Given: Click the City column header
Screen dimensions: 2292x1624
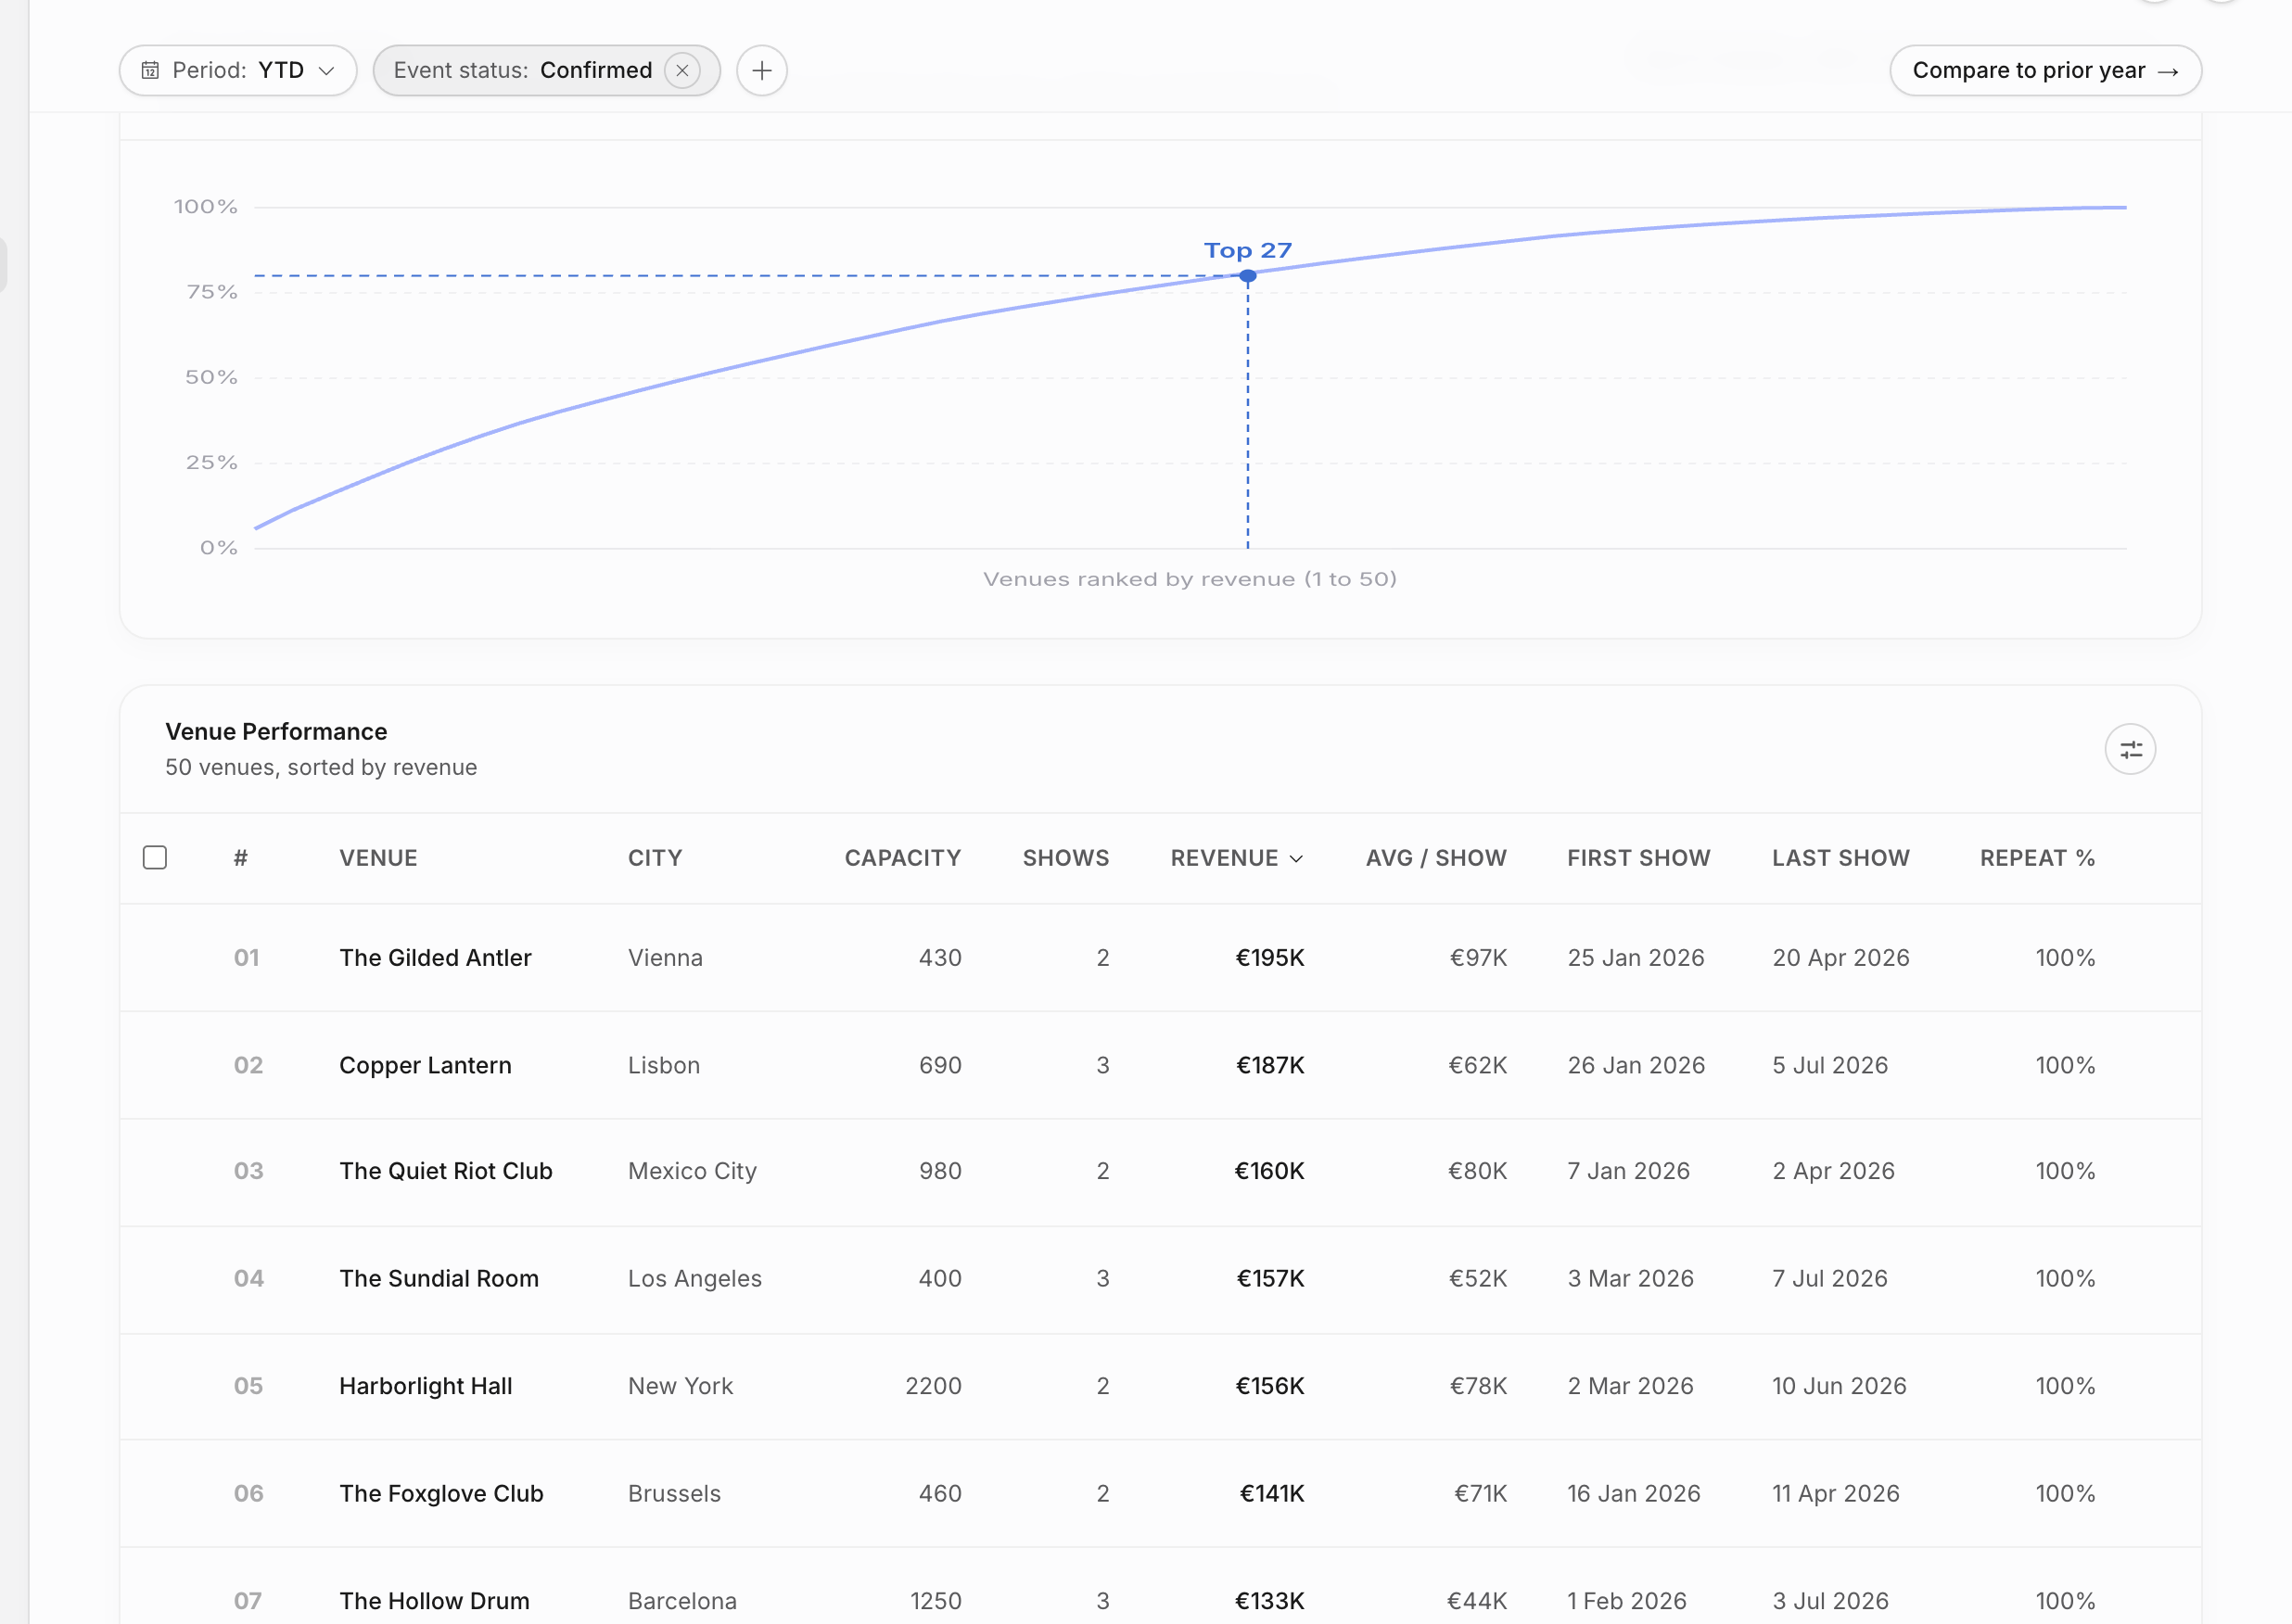Looking at the screenshot, I should point(655,858).
